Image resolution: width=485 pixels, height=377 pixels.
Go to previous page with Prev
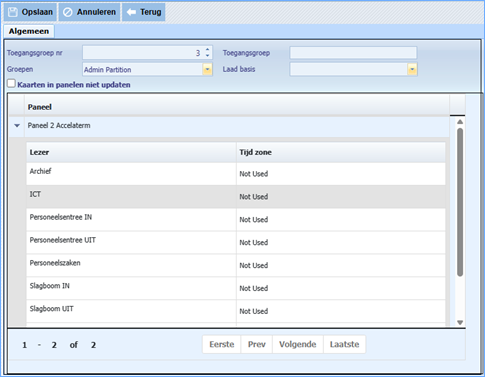pyautogui.click(x=257, y=344)
